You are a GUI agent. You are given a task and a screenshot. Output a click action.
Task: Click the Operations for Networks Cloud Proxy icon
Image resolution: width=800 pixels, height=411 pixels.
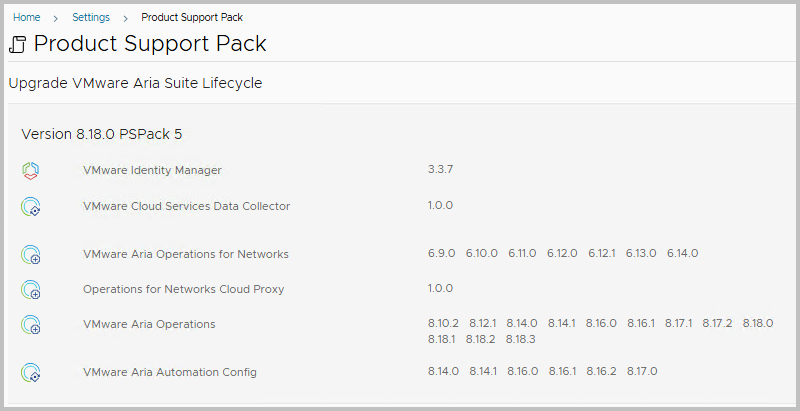tap(31, 289)
